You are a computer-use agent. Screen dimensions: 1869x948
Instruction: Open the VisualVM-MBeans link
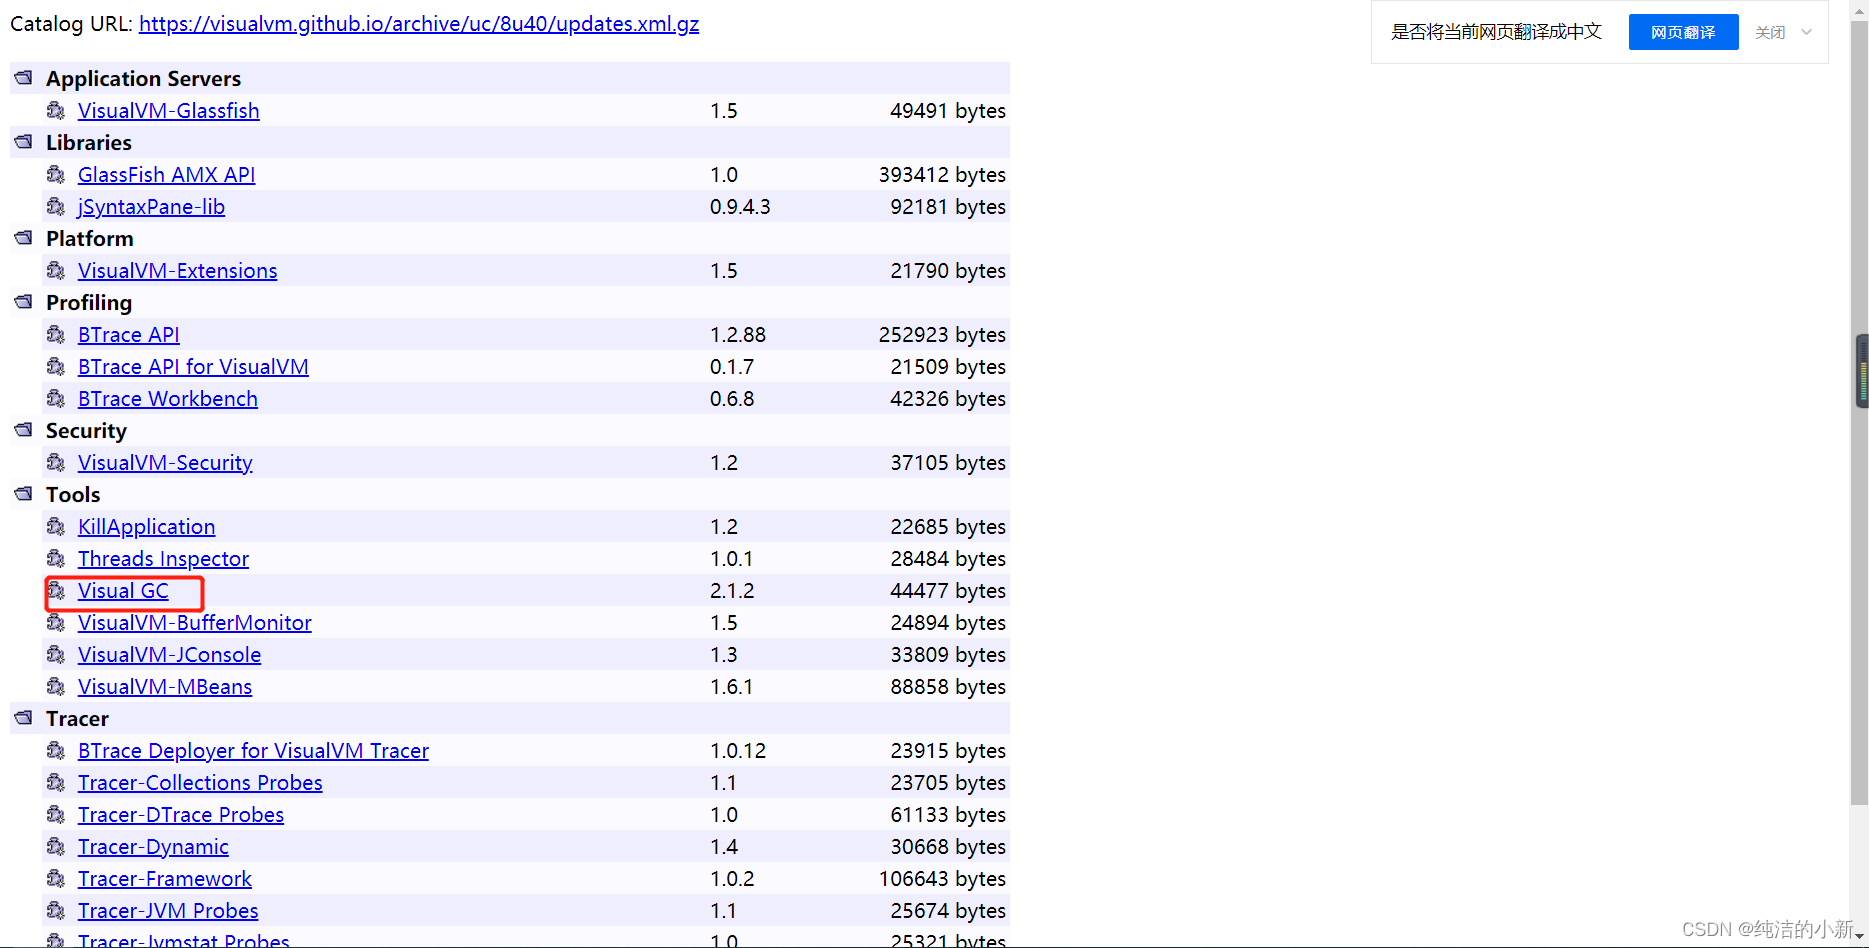165,687
